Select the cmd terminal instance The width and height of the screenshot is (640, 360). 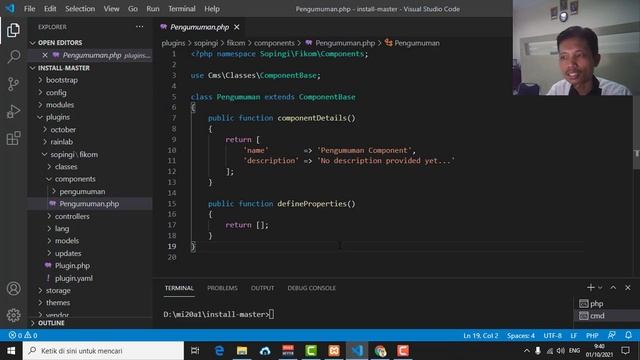[606, 316]
